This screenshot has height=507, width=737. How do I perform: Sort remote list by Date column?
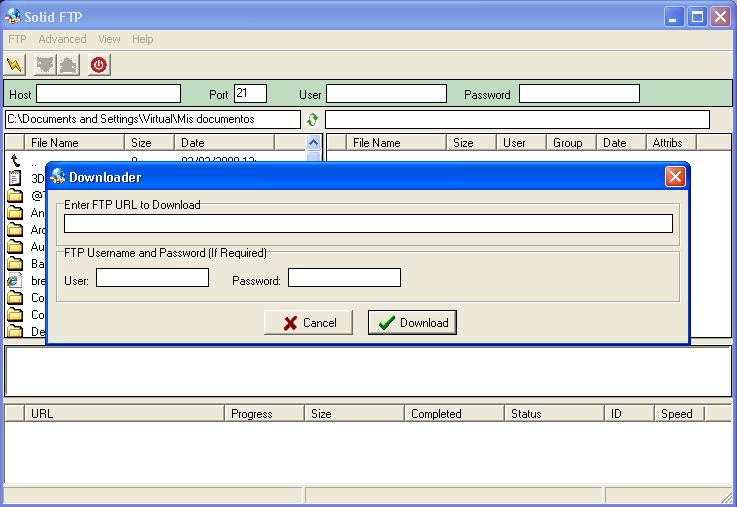[621, 142]
